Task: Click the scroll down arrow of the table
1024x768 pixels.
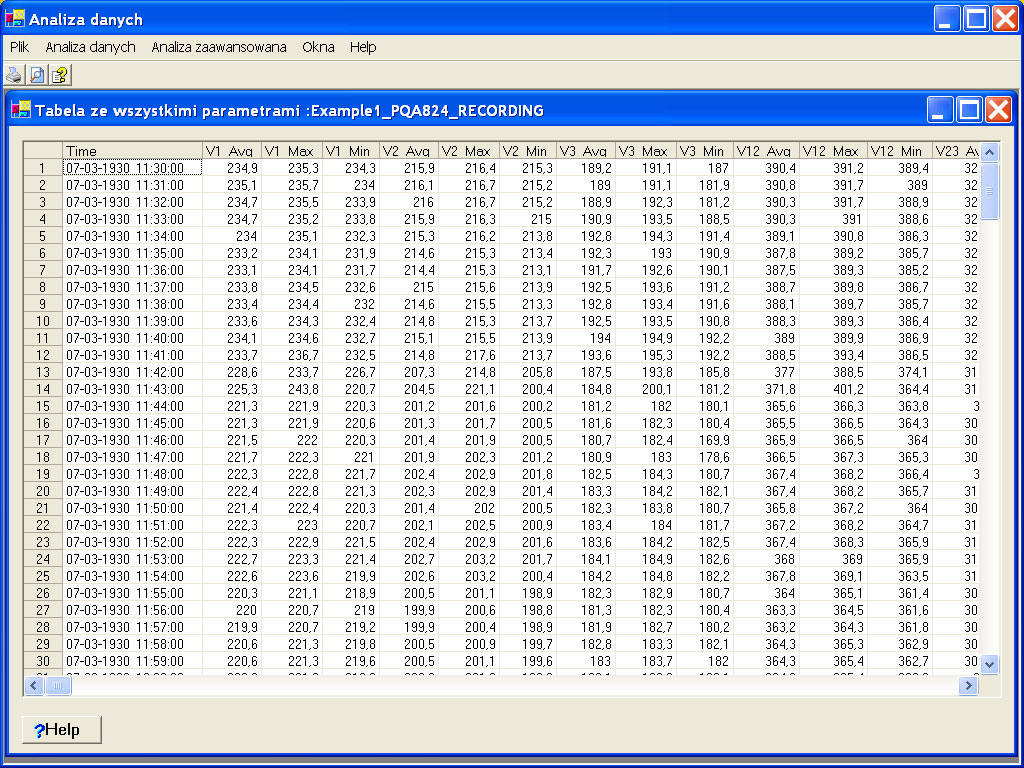Action: pos(990,663)
